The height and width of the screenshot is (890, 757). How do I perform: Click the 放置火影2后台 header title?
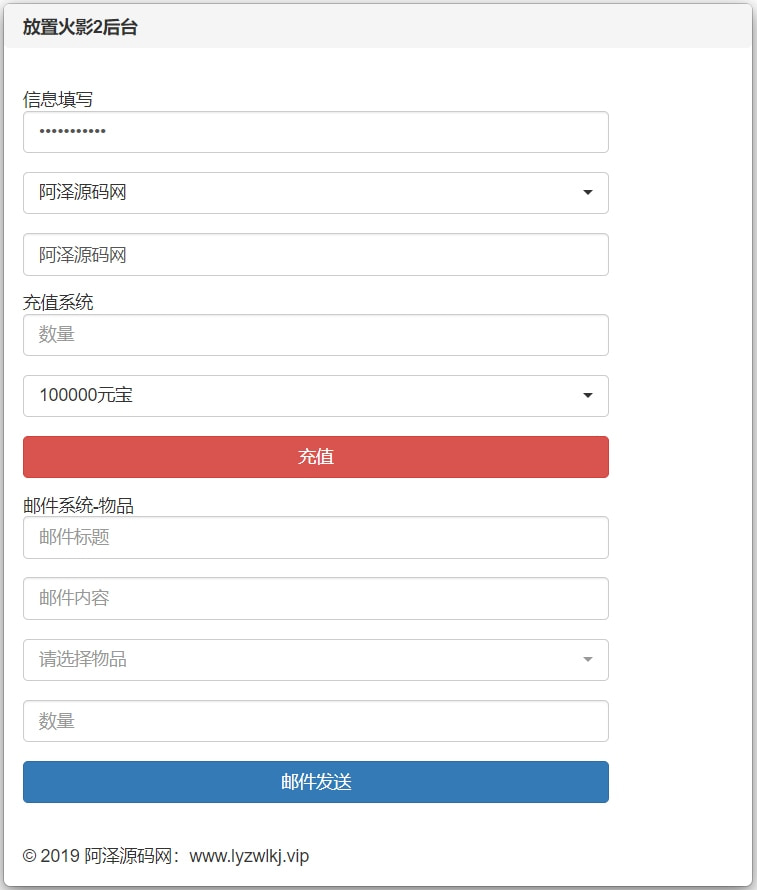(x=80, y=27)
